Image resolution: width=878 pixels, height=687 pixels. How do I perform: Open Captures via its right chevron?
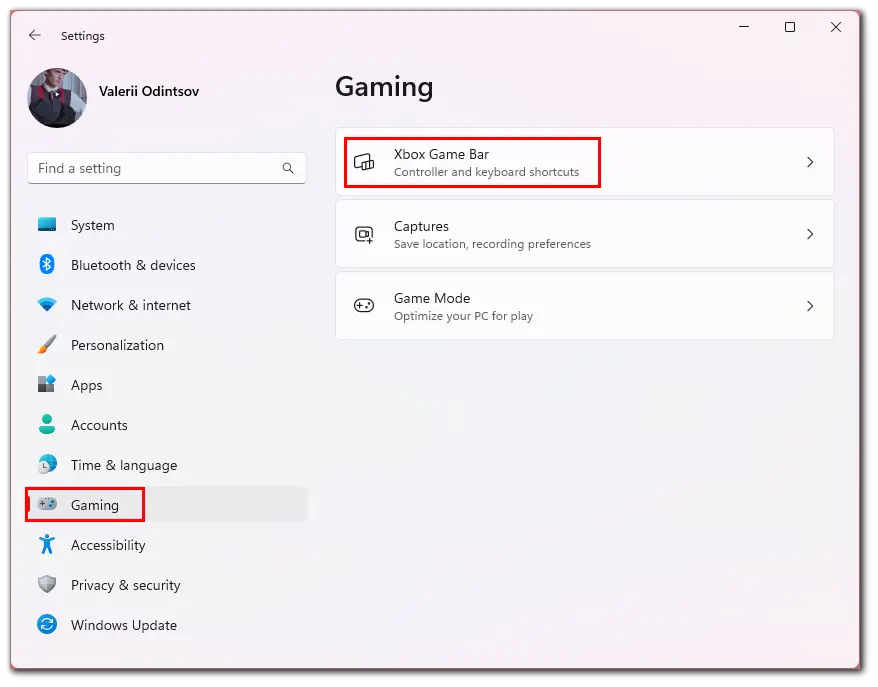click(810, 234)
